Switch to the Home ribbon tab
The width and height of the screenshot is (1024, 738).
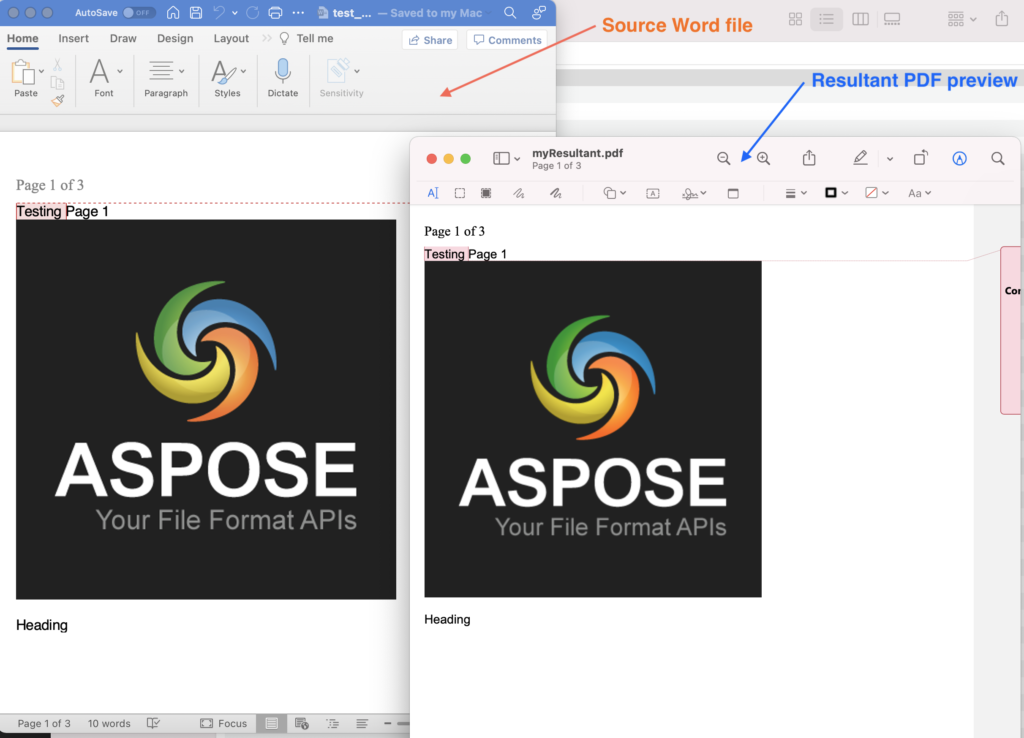click(23, 39)
